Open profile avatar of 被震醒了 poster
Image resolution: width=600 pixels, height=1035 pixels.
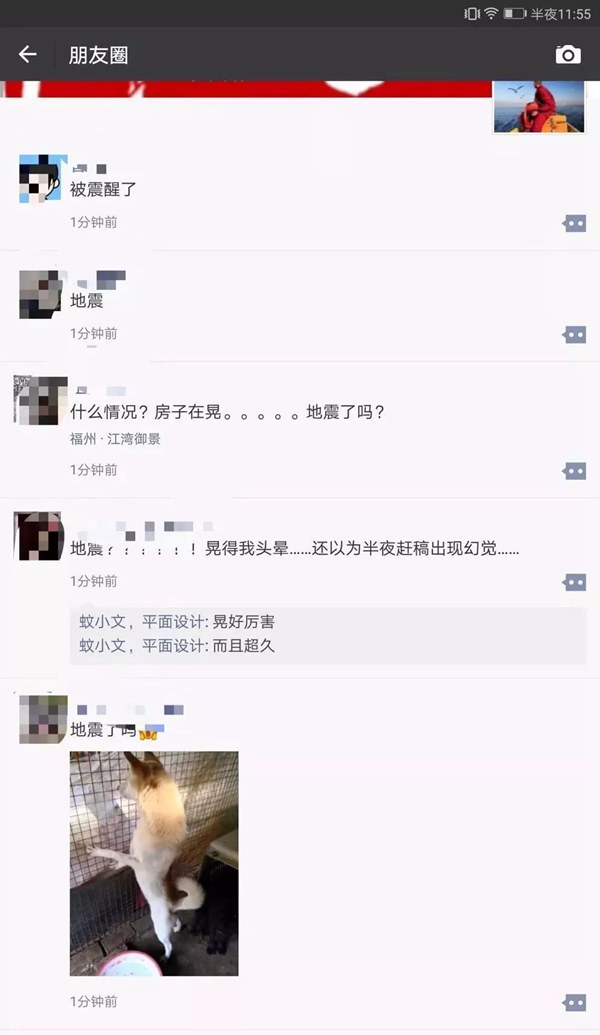point(43,178)
